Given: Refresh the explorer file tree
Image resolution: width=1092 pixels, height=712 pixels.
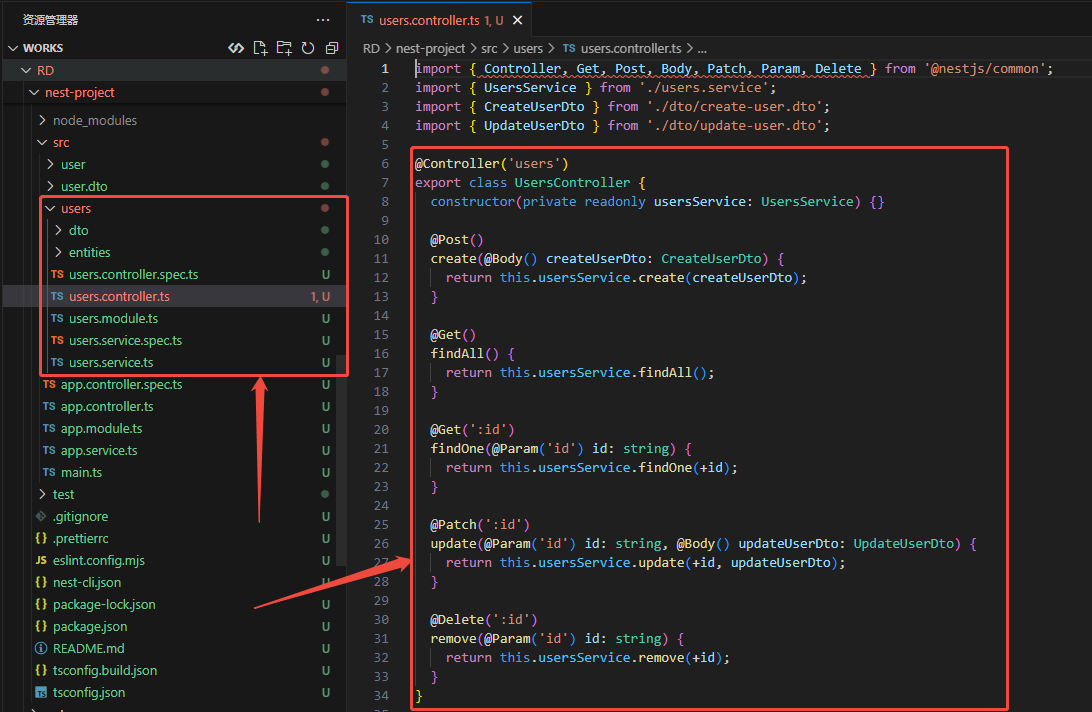Looking at the screenshot, I should (x=308, y=48).
